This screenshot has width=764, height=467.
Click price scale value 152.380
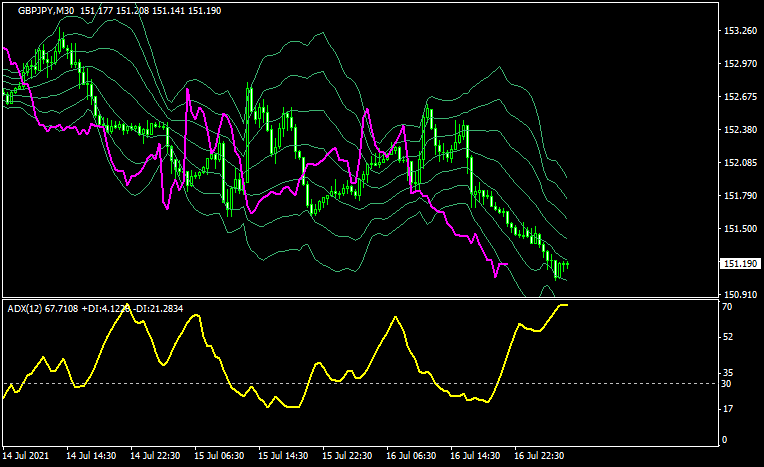pyautogui.click(x=741, y=130)
